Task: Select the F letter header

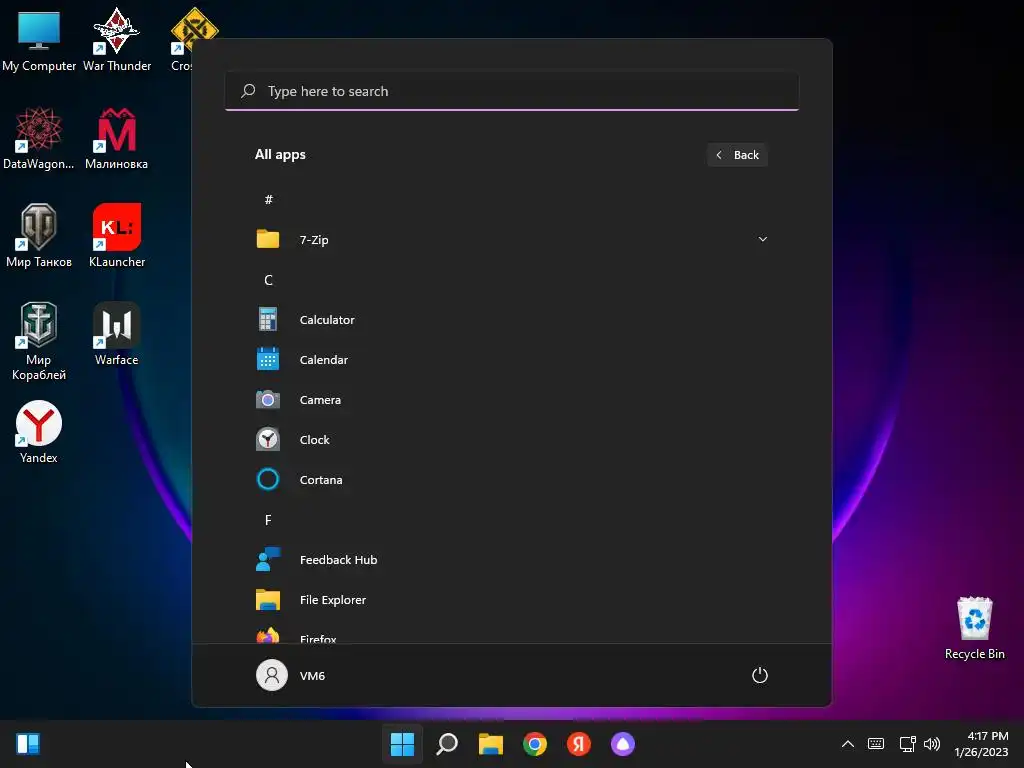Action: (x=268, y=520)
